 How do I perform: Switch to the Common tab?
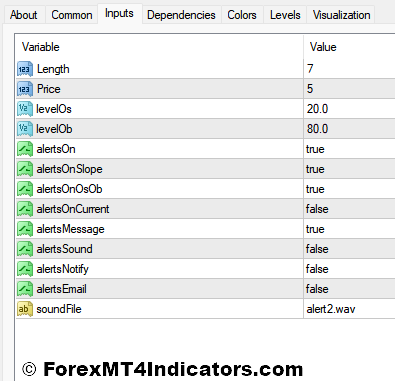72,15
